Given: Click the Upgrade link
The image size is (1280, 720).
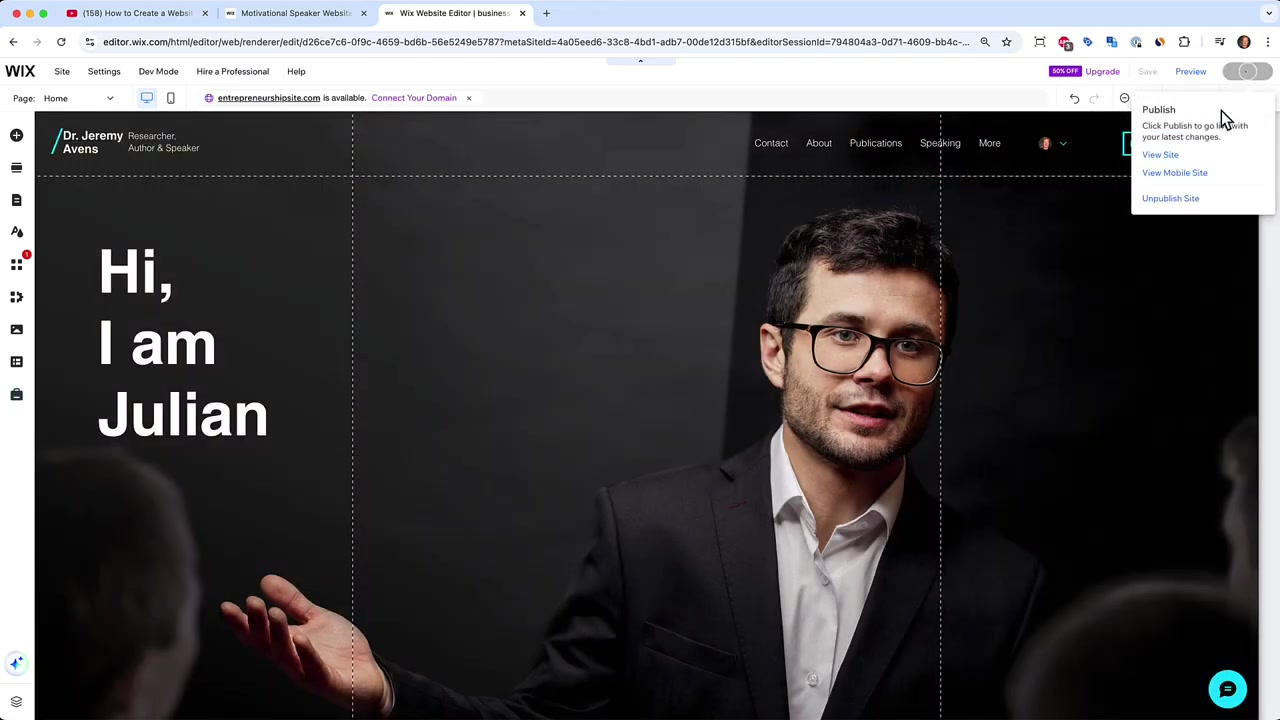Looking at the screenshot, I should (x=1102, y=71).
